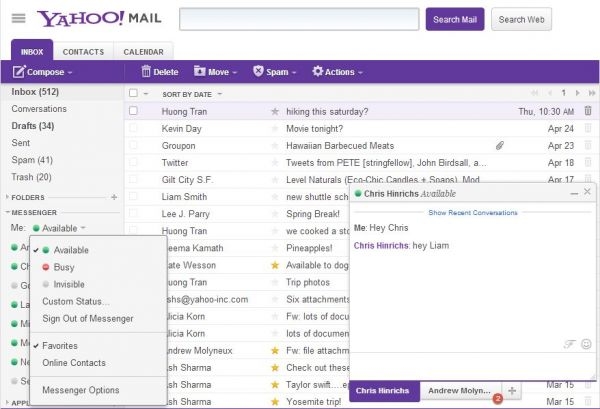This screenshot has width=600, height=409.
Task: Expand the Folders section
Action: [x=7, y=197]
